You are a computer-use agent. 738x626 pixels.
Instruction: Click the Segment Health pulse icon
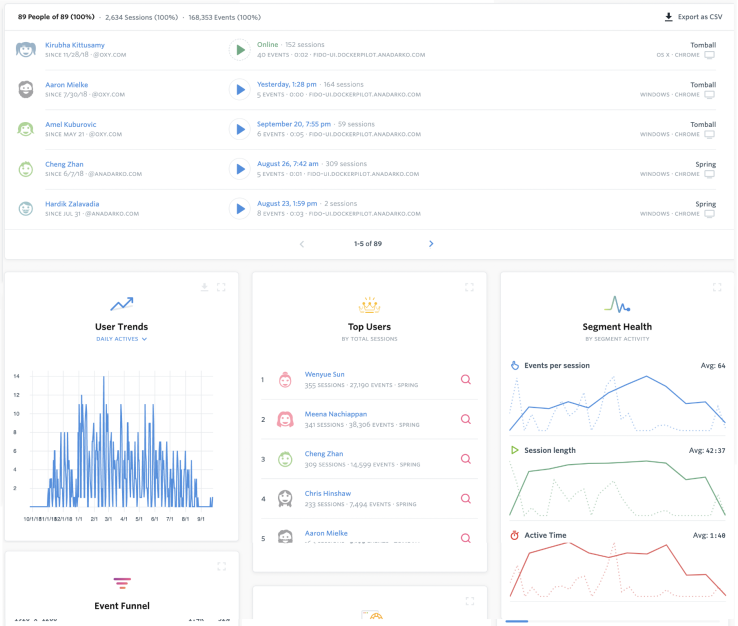[617, 304]
